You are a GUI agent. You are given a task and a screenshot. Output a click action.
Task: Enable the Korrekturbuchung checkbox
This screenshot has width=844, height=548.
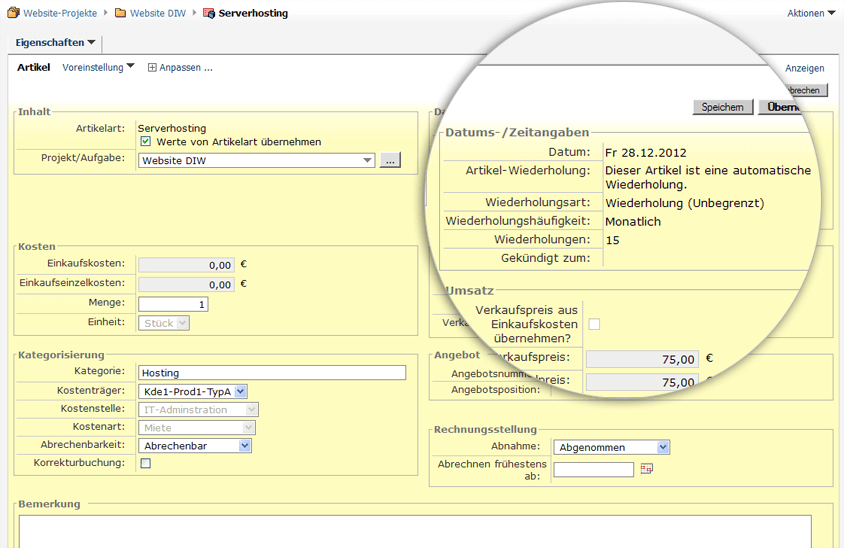146,464
